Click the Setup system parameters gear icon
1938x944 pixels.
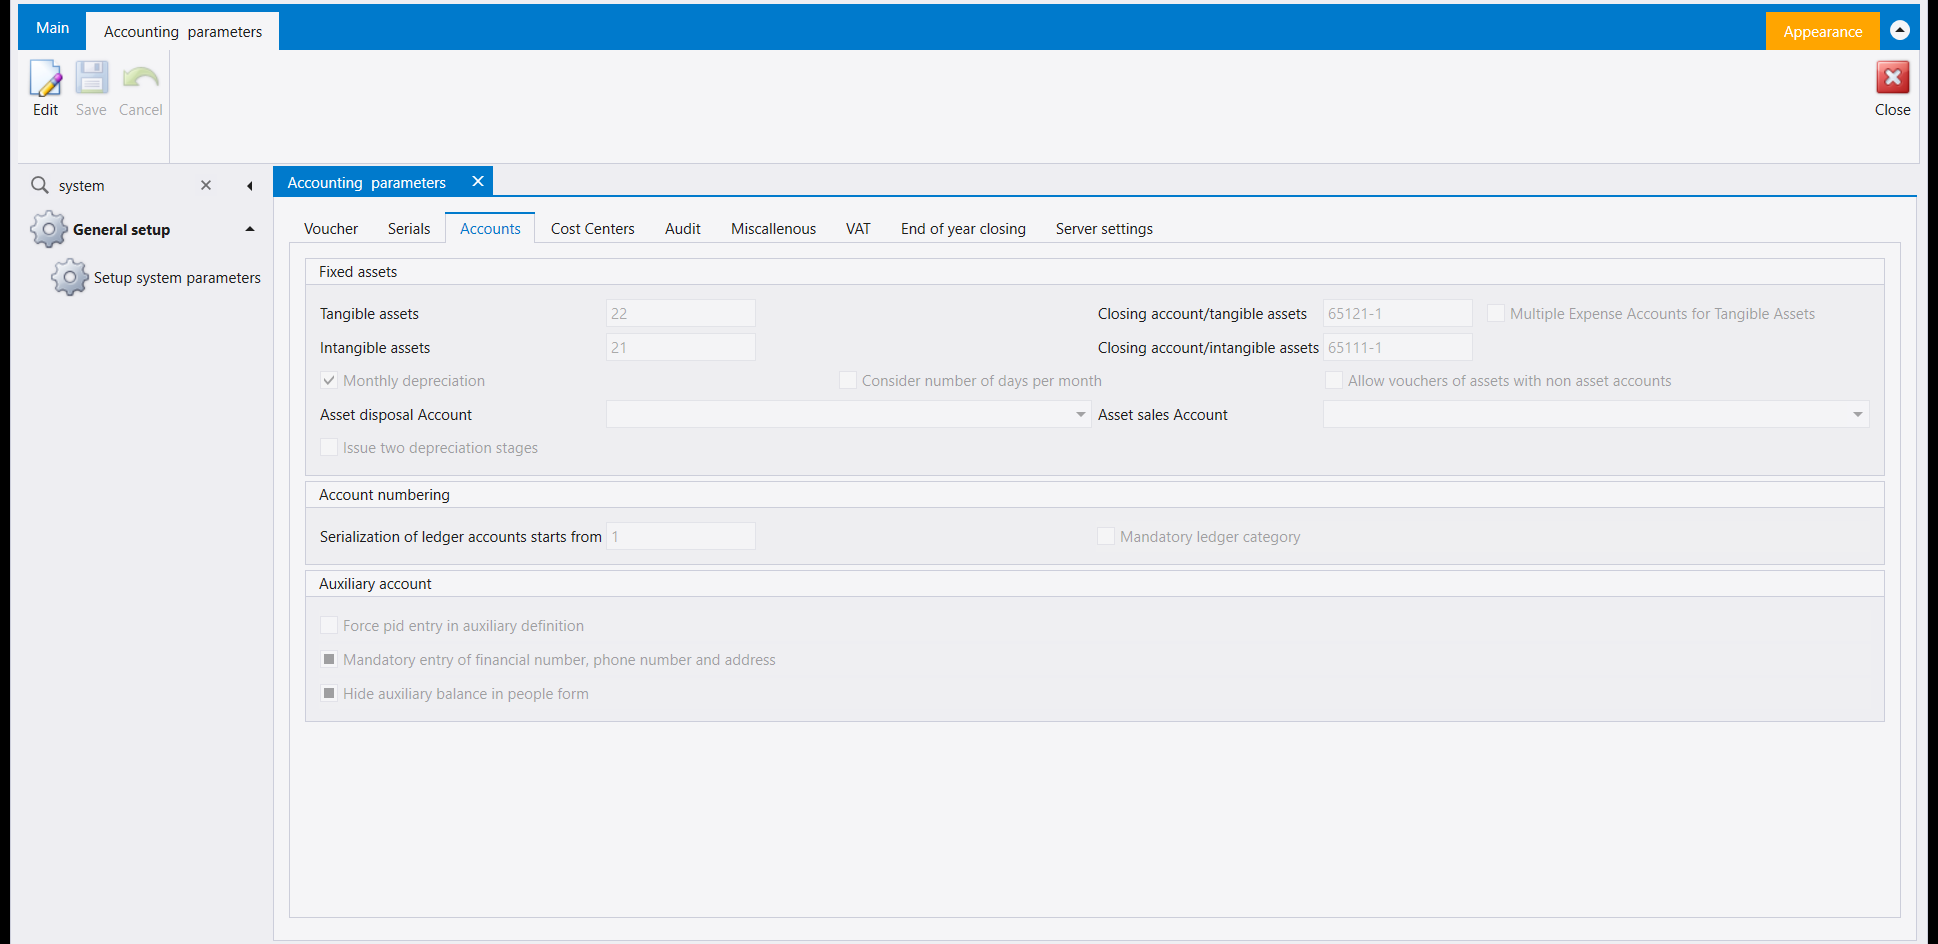tap(69, 277)
